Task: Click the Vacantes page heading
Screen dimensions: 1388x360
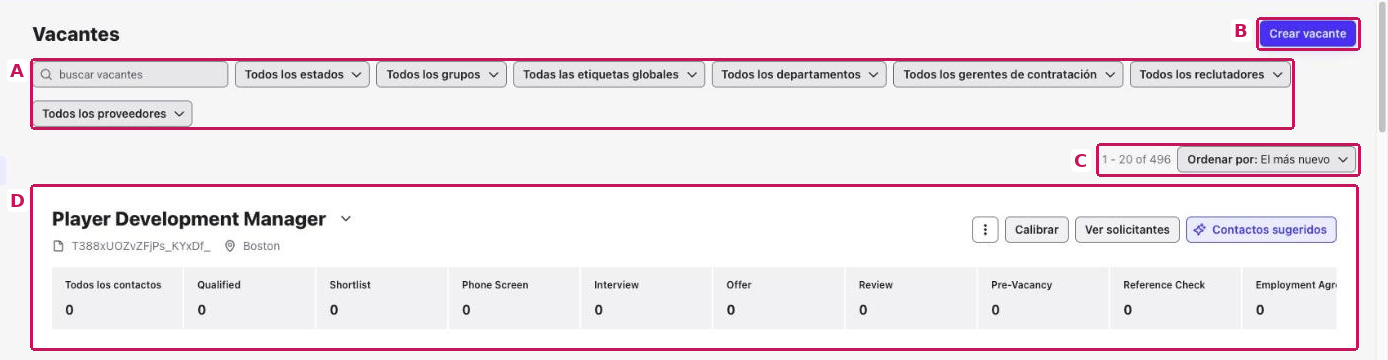Action: click(76, 34)
